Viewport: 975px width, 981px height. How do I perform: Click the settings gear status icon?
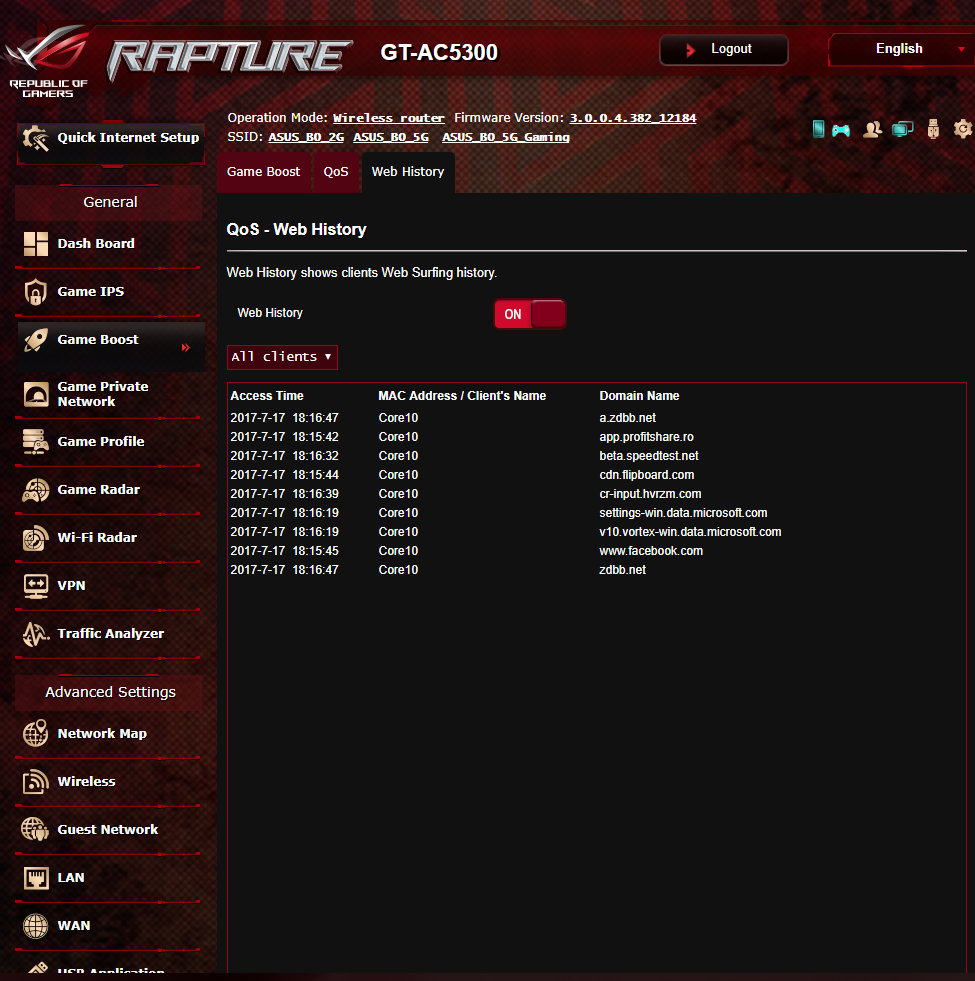tap(962, 129)
